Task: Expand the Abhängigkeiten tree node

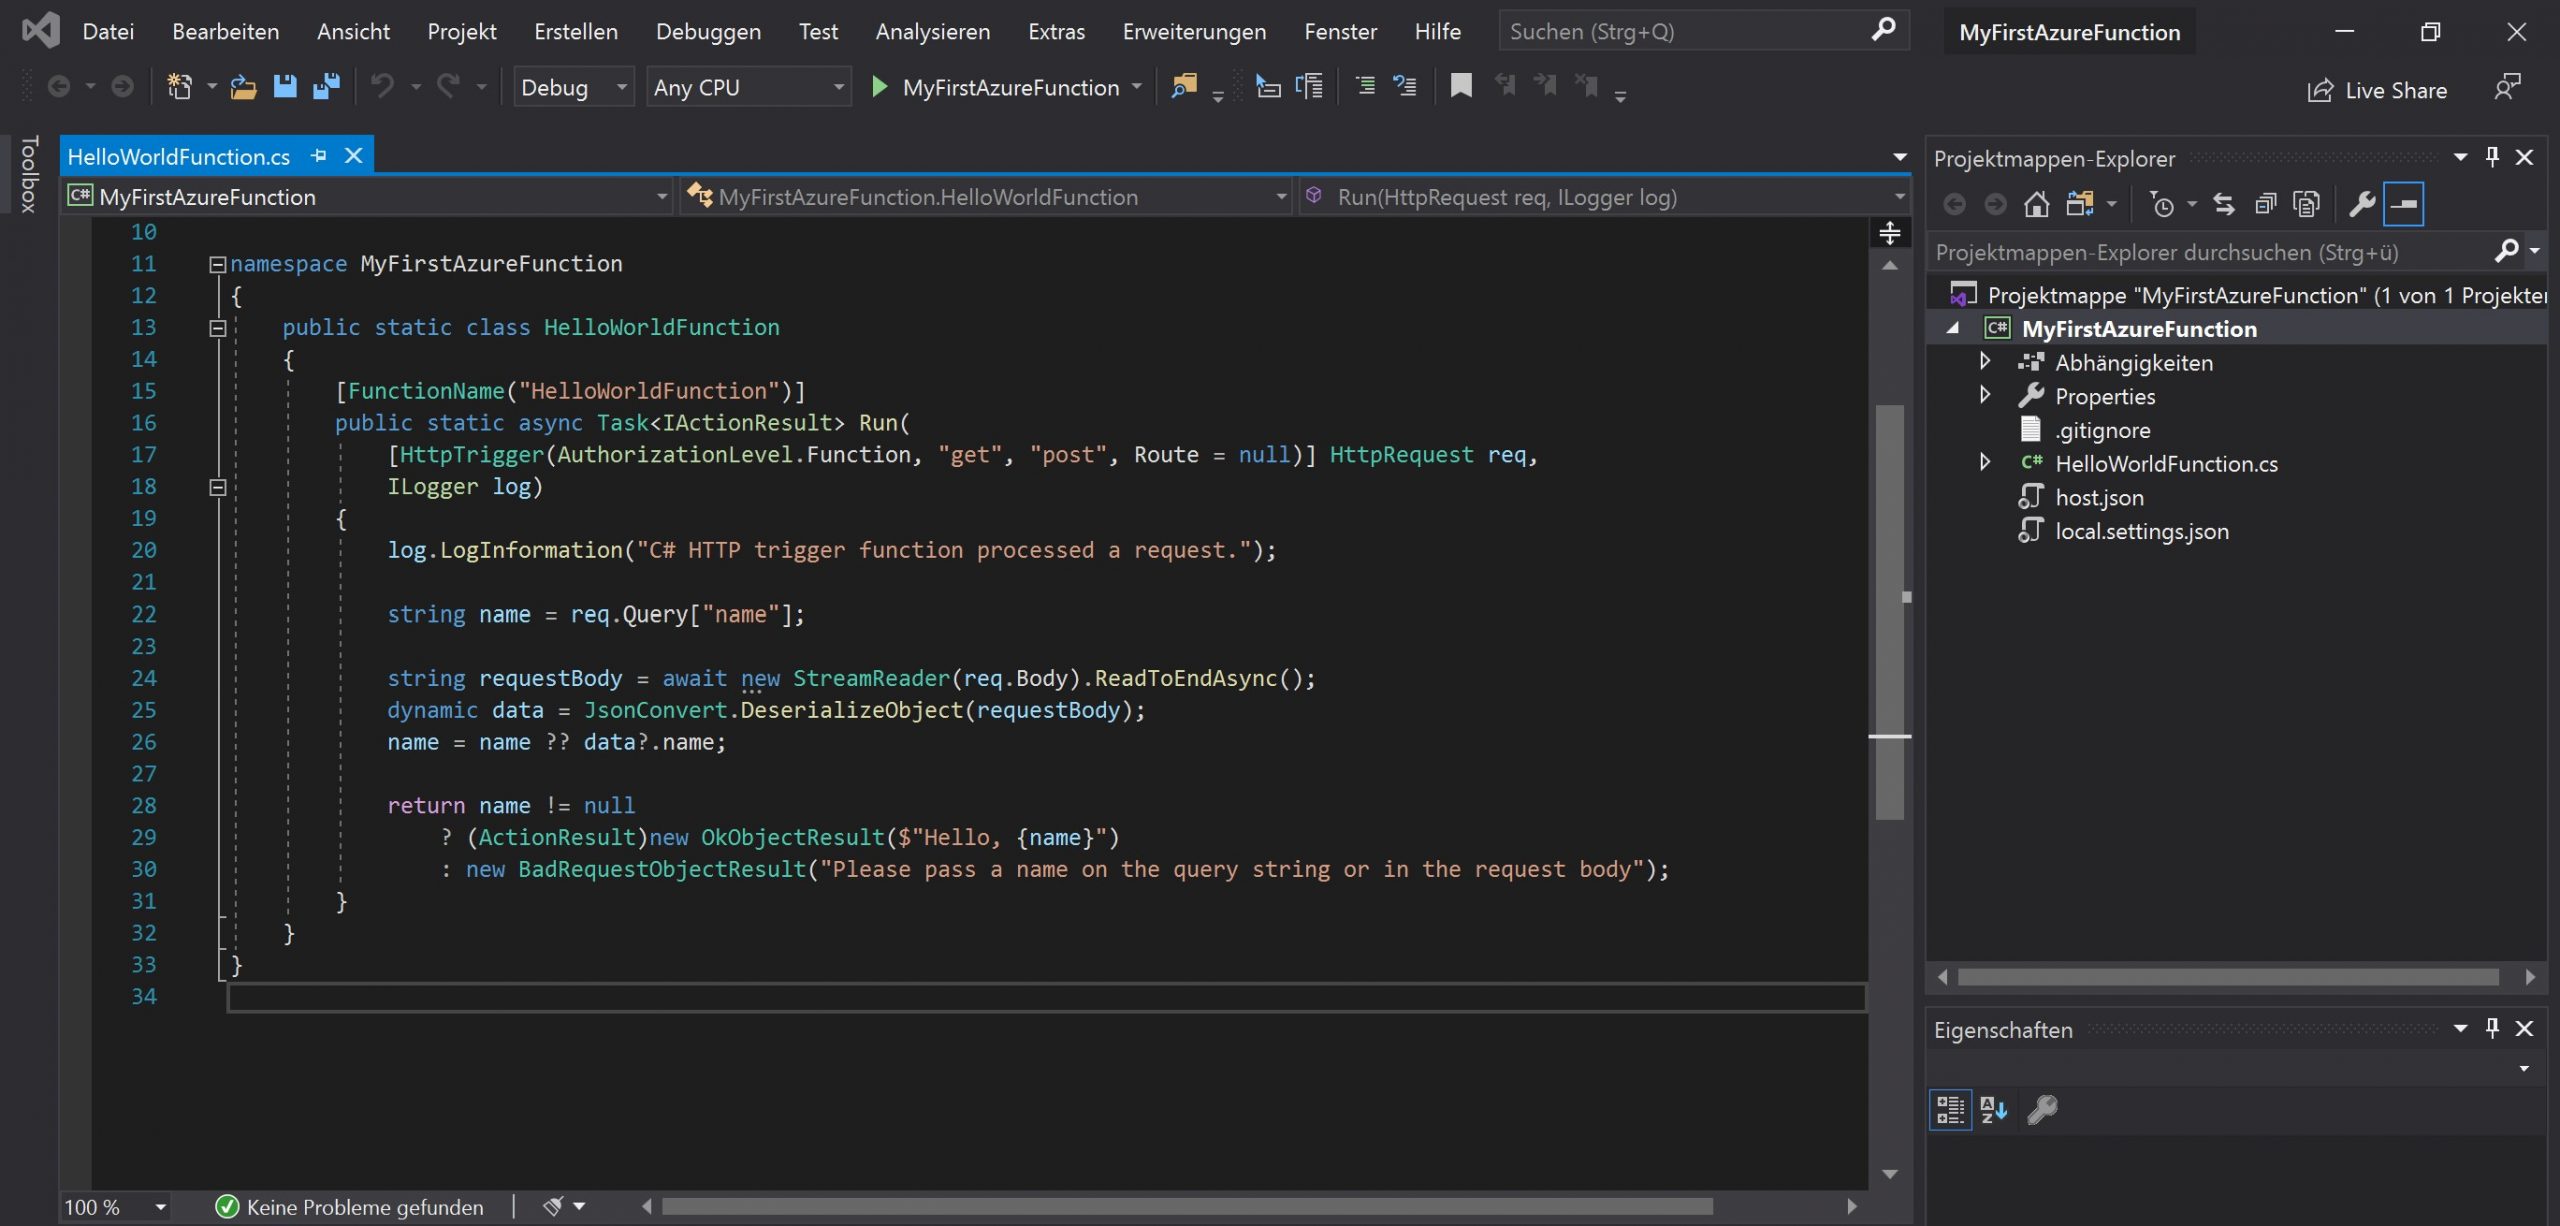Action: pos(1986,362)
